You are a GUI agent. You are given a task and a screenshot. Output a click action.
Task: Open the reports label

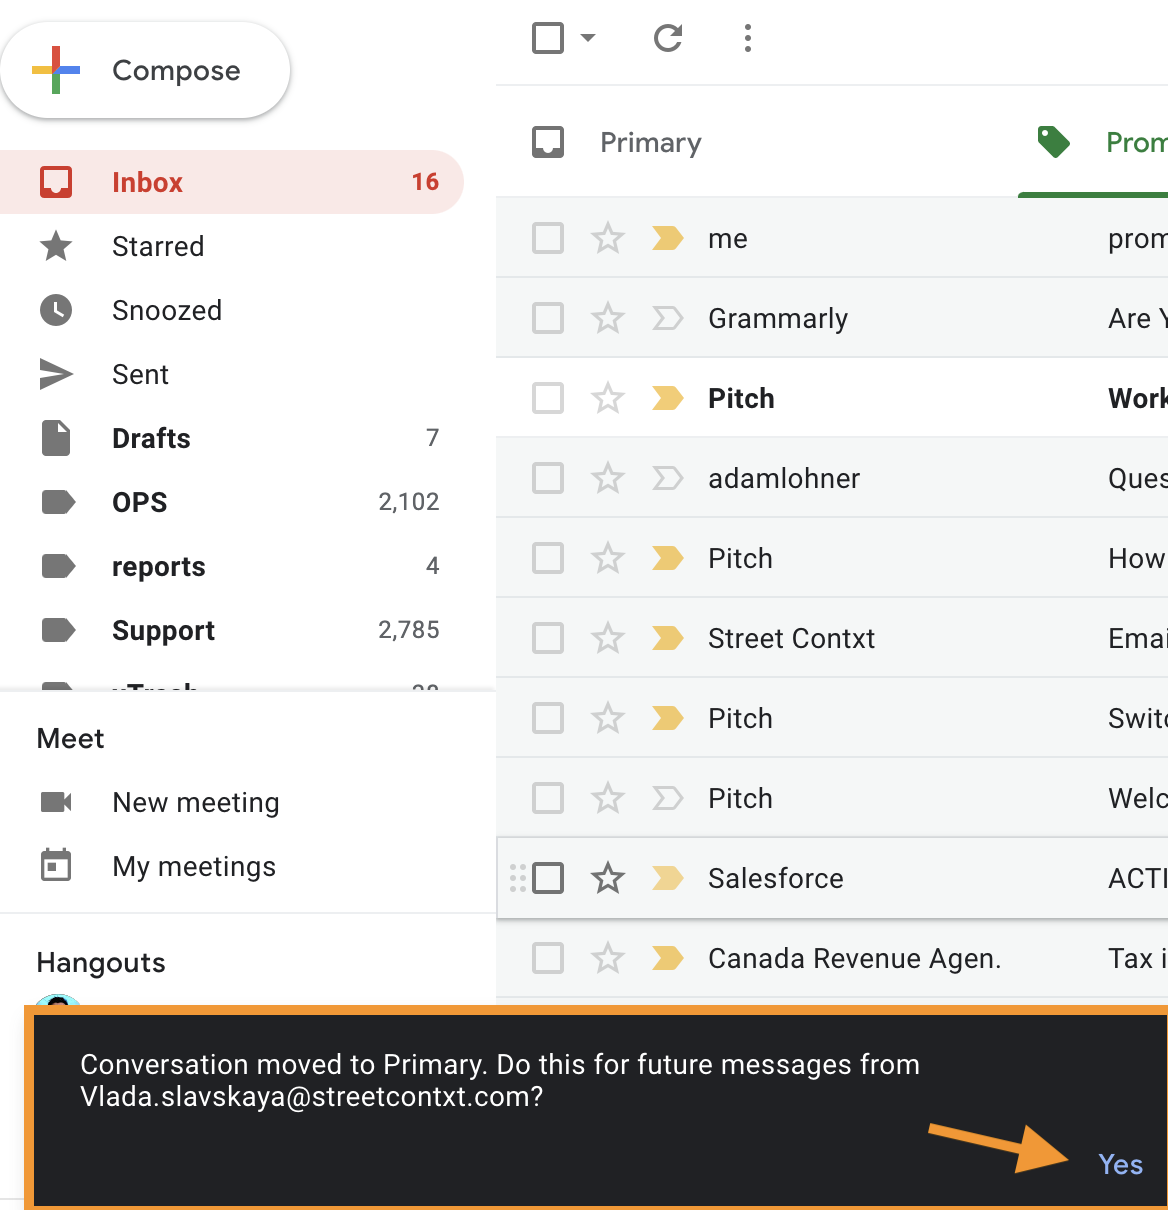click(232, 566)
